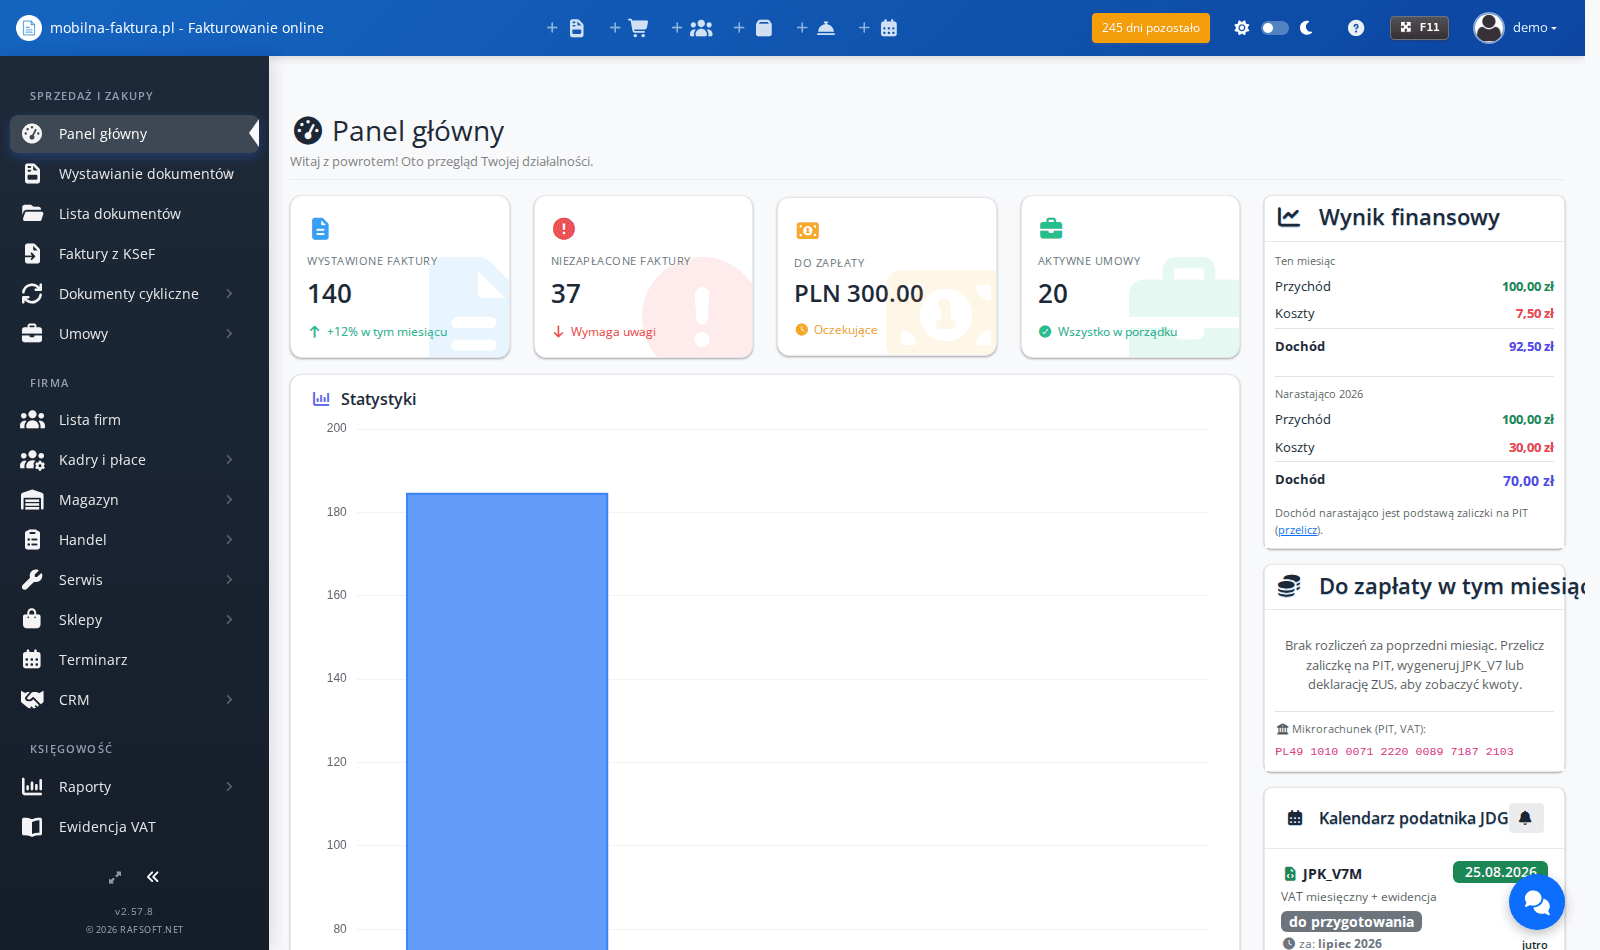Image resolution: width=1600 pixels, height=950 pixels.
Task: Open Lista dokumentów menu item
Action: 134,214
